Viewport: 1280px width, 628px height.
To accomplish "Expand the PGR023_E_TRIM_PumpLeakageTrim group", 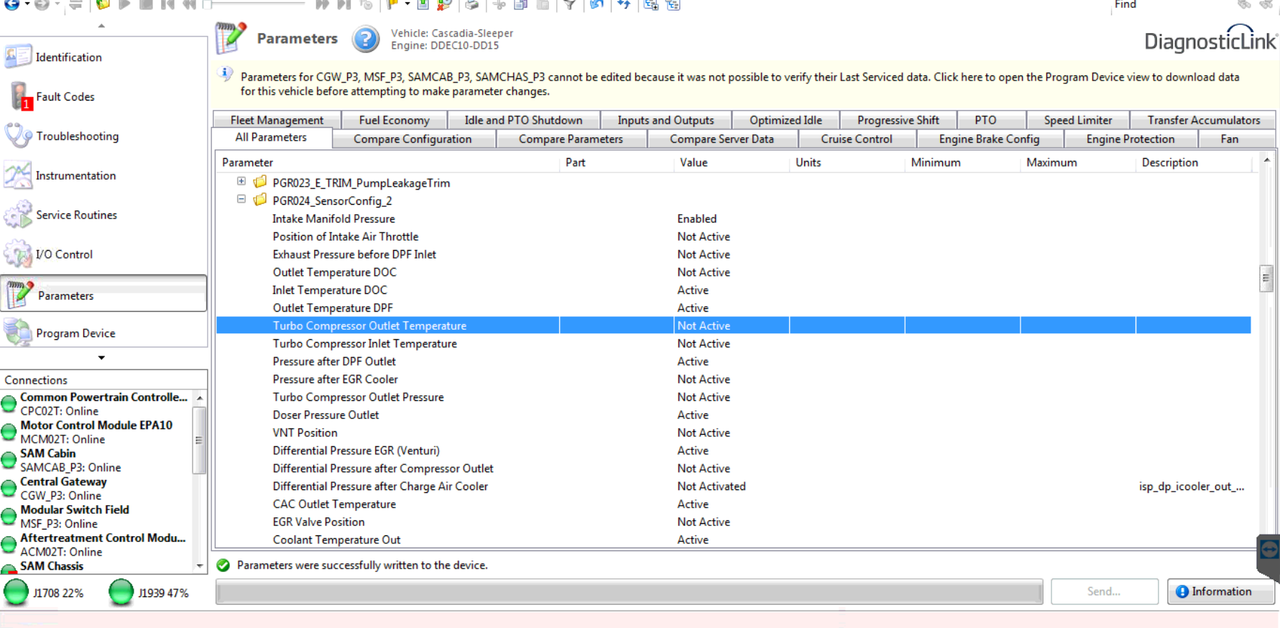I will [241, 182].
